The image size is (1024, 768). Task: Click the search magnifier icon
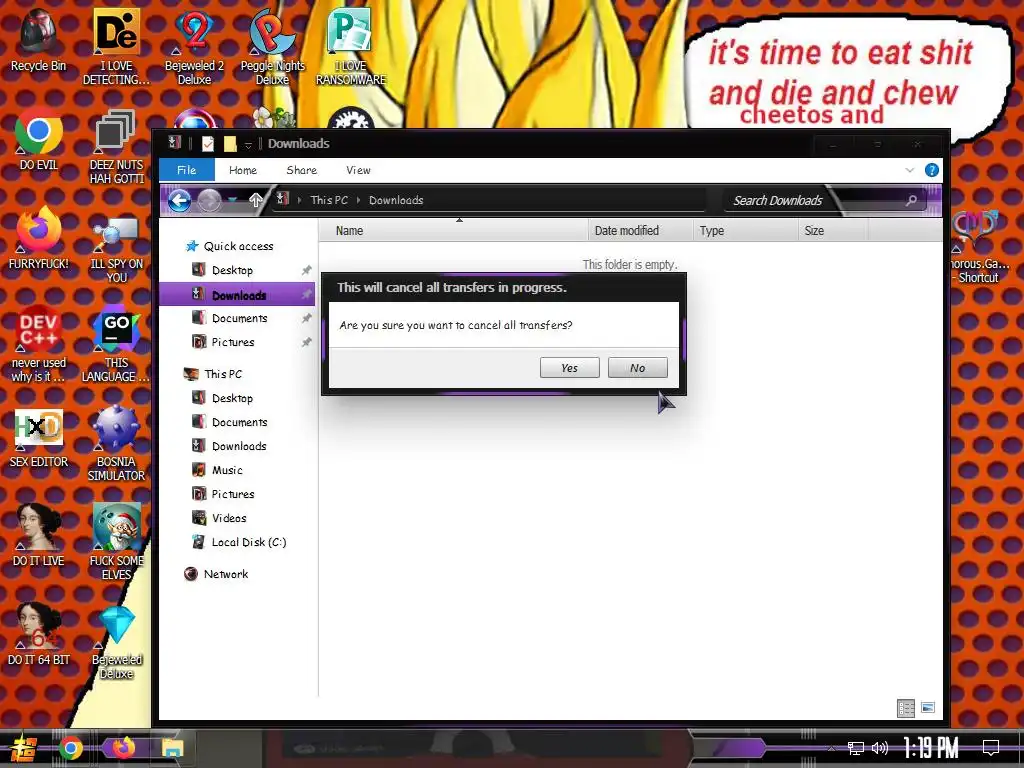[911, 200]
